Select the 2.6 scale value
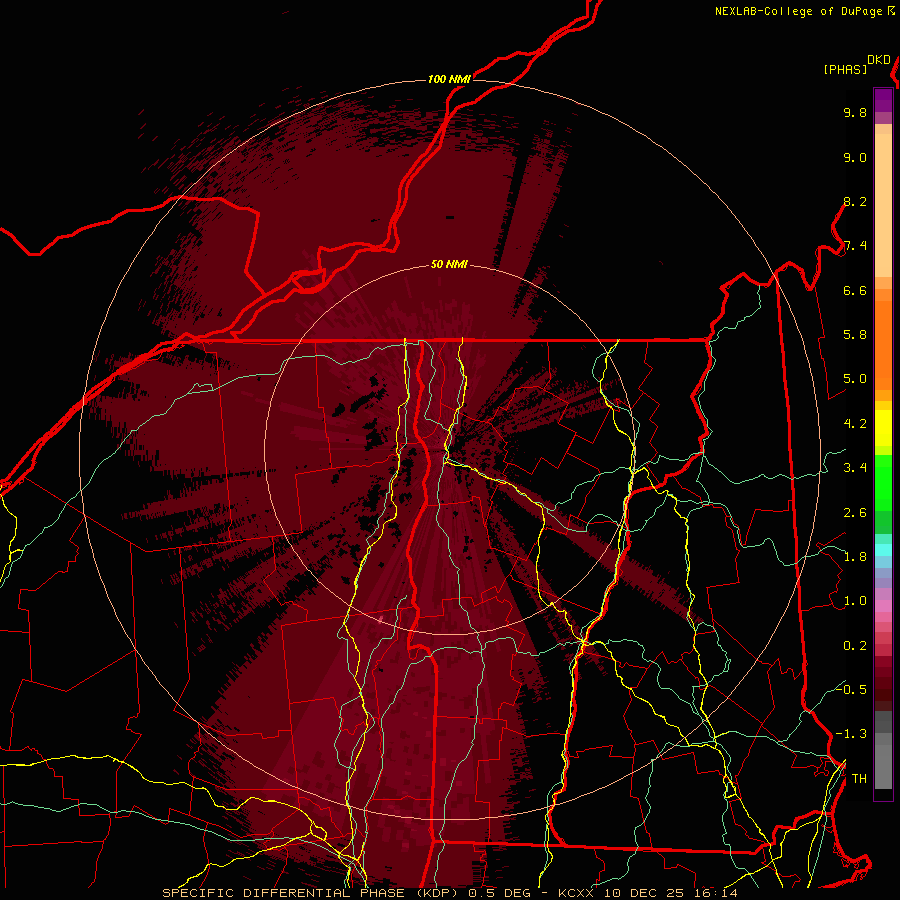The width and height of the screenshot is (900, 900). [855, 513]
